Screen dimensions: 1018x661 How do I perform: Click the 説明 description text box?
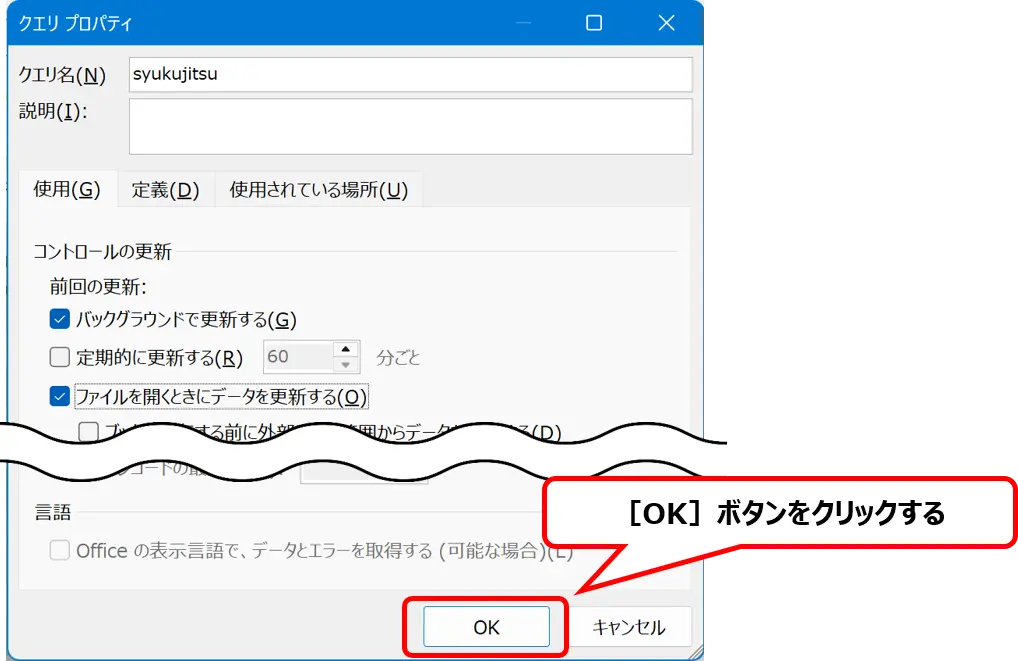(x=410, y=127)
